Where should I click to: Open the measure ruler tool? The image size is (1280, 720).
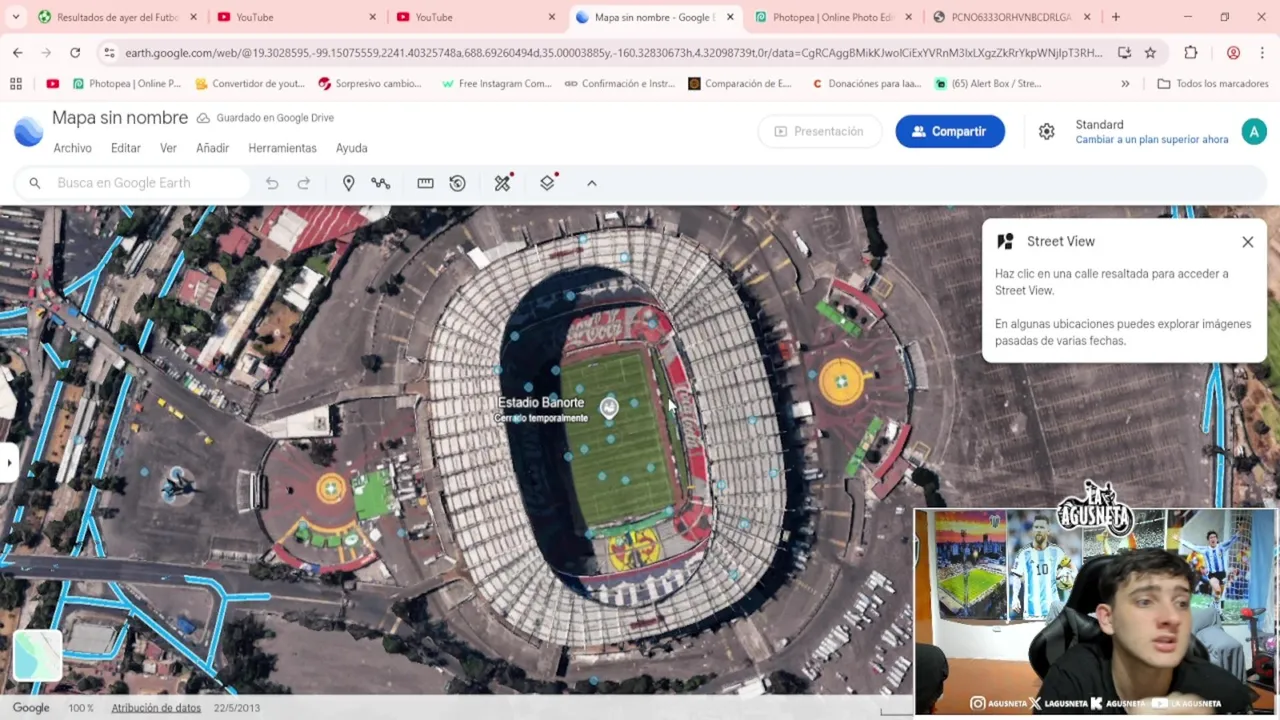[x=425, y=183]
